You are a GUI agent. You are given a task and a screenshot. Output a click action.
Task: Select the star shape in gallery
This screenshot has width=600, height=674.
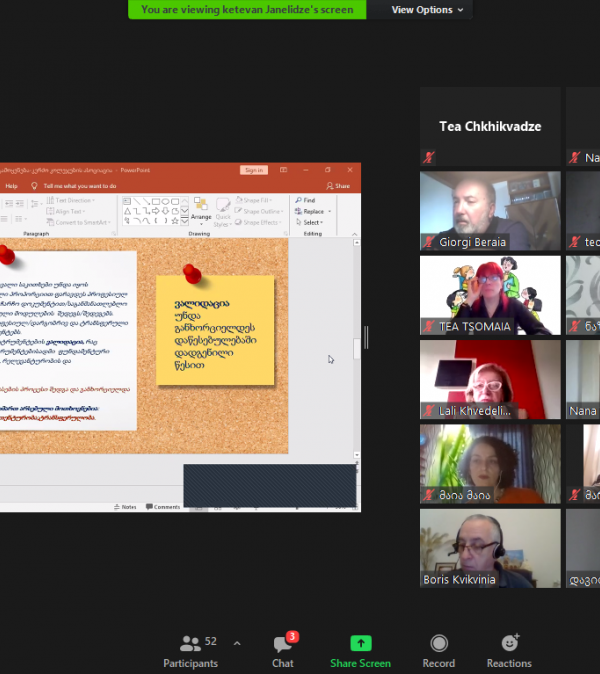pyautogui.click(x=175, y=221)
